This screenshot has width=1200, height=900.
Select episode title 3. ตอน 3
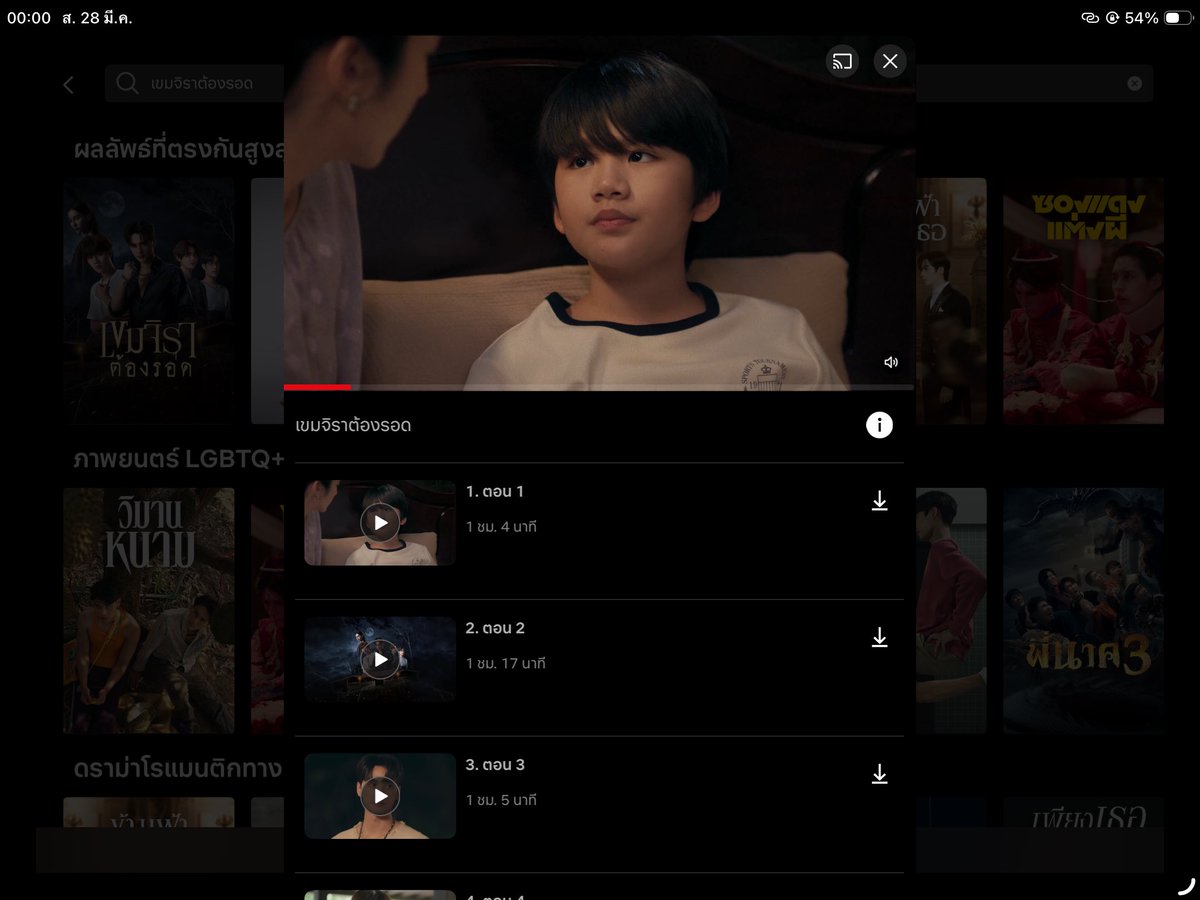(x=495, y=765)
